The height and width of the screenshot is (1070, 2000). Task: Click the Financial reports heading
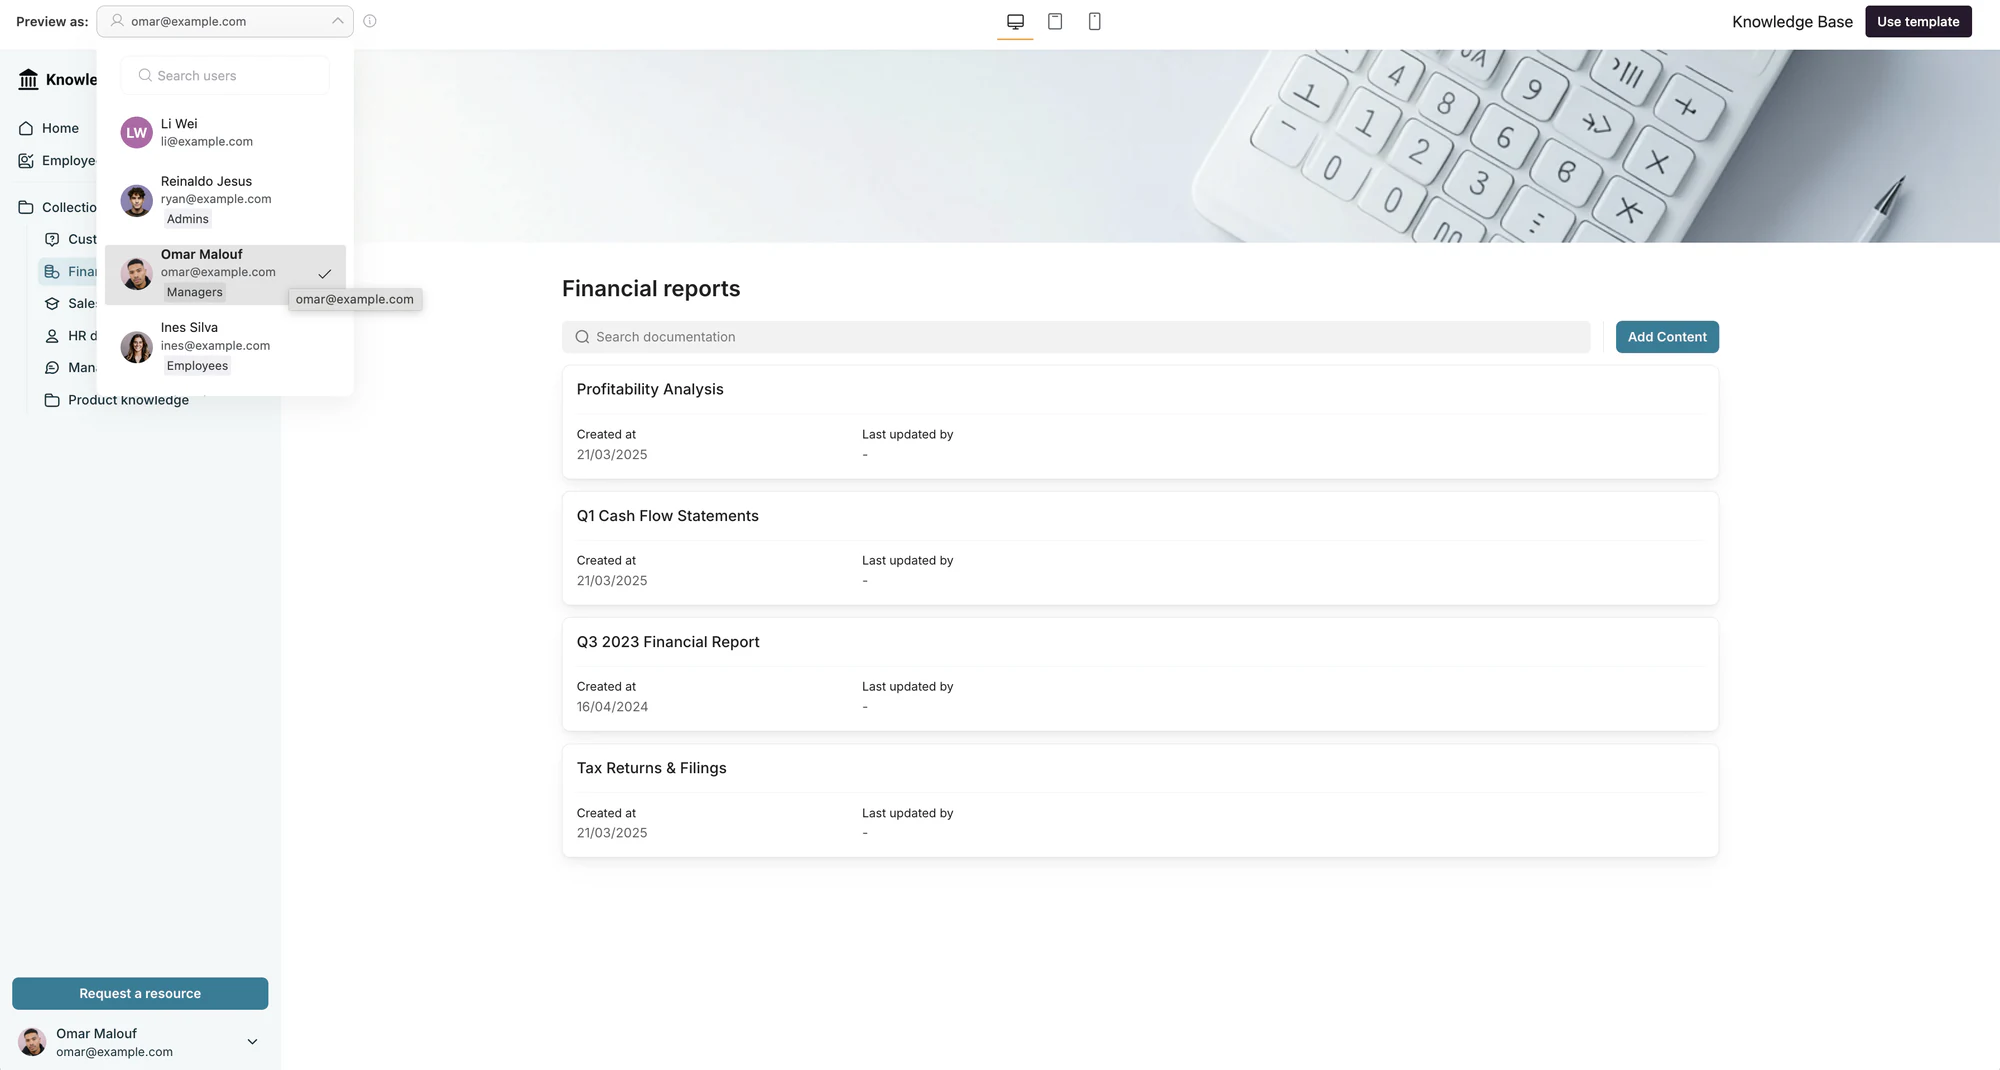(x=651, y=289)
